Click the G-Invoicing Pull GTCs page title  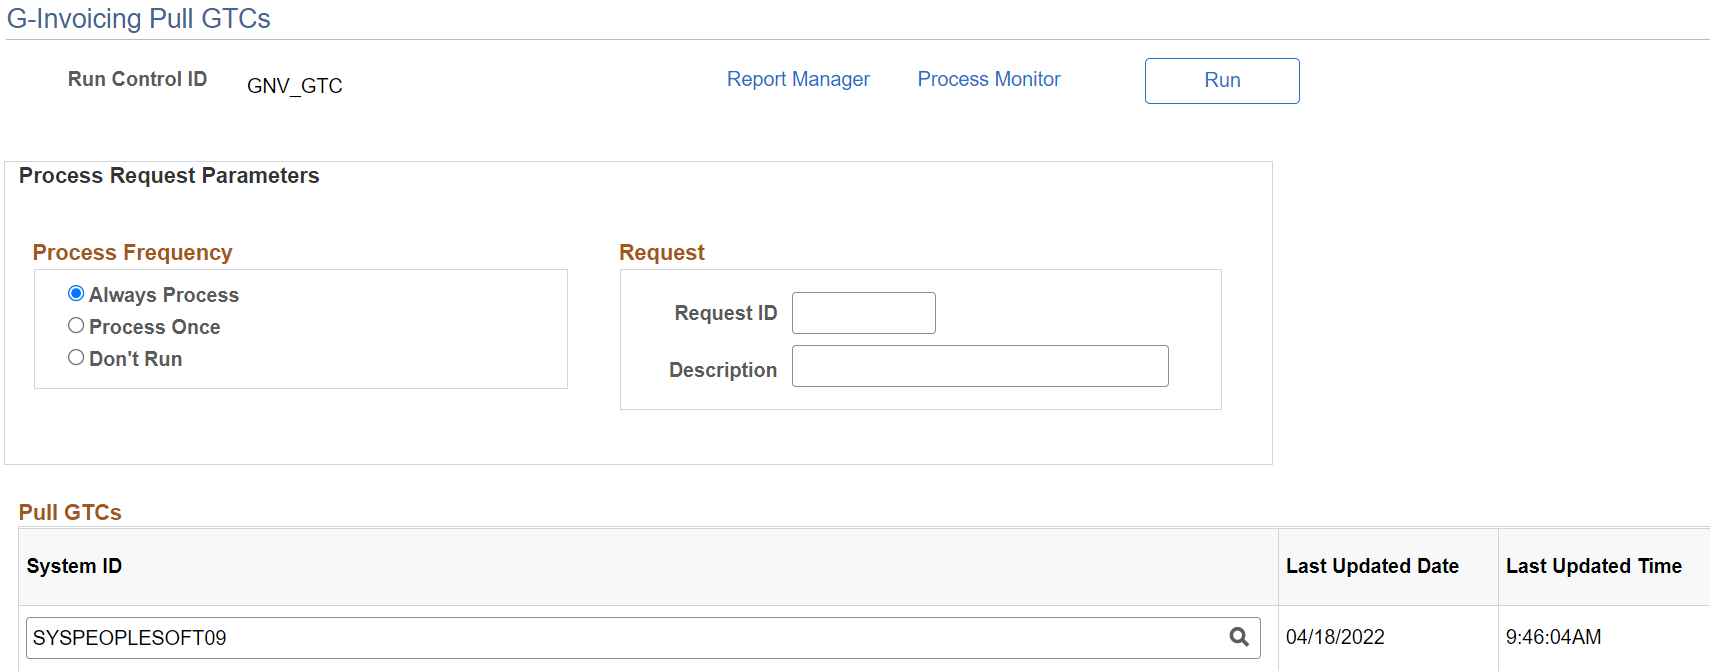[139, 19]
